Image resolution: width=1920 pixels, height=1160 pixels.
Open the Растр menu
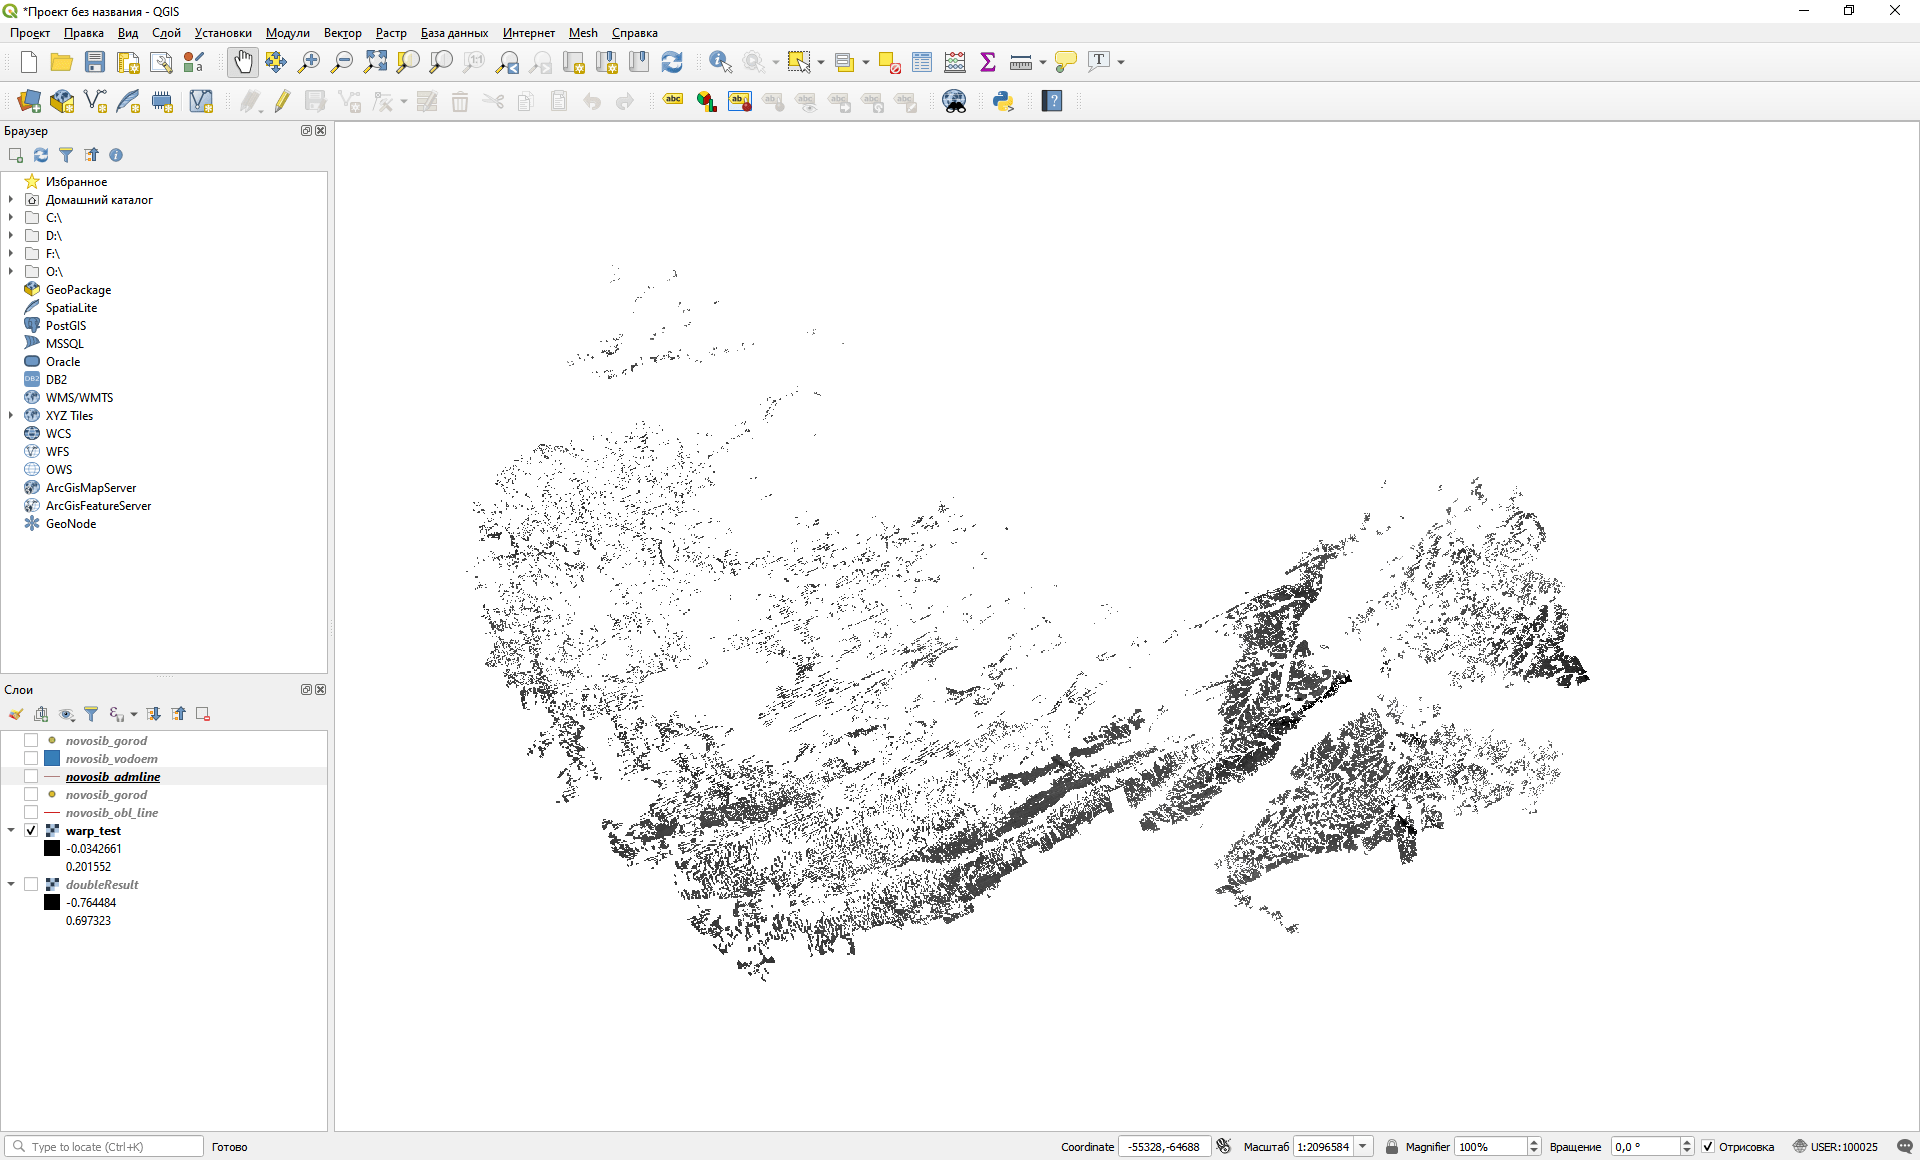391,33
